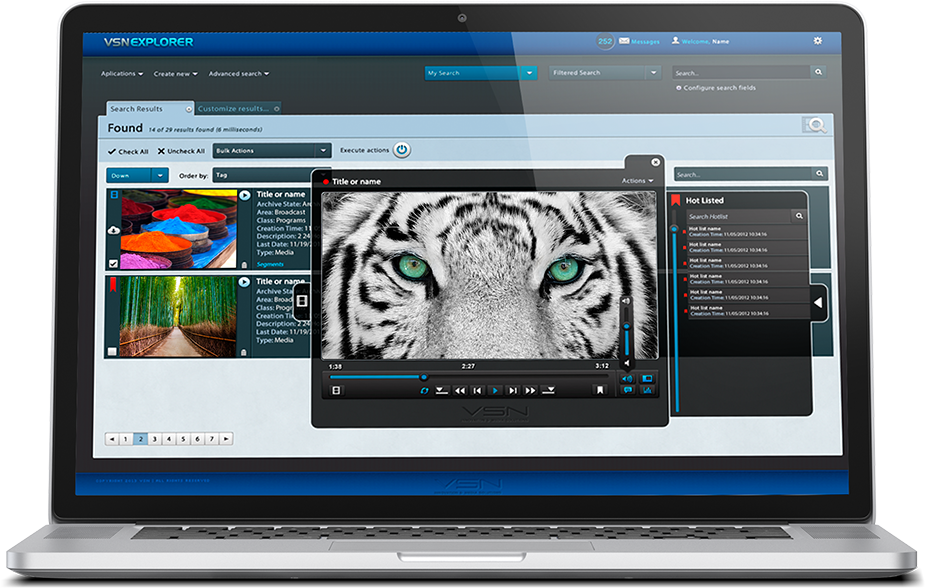925x588 pixels.
Task: Click the fast forward icon in player
Action: click(x=530, y=391)
